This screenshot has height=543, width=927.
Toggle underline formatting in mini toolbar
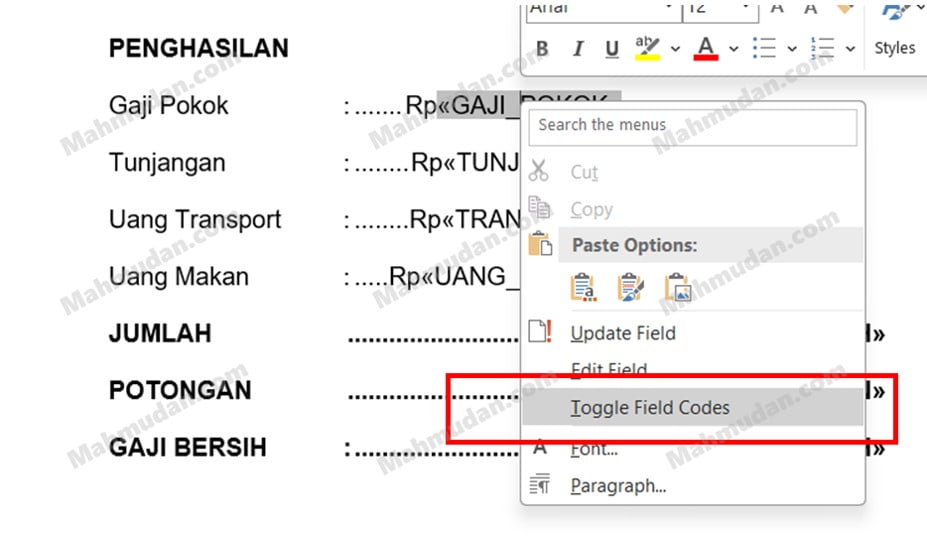coord(612,49)
